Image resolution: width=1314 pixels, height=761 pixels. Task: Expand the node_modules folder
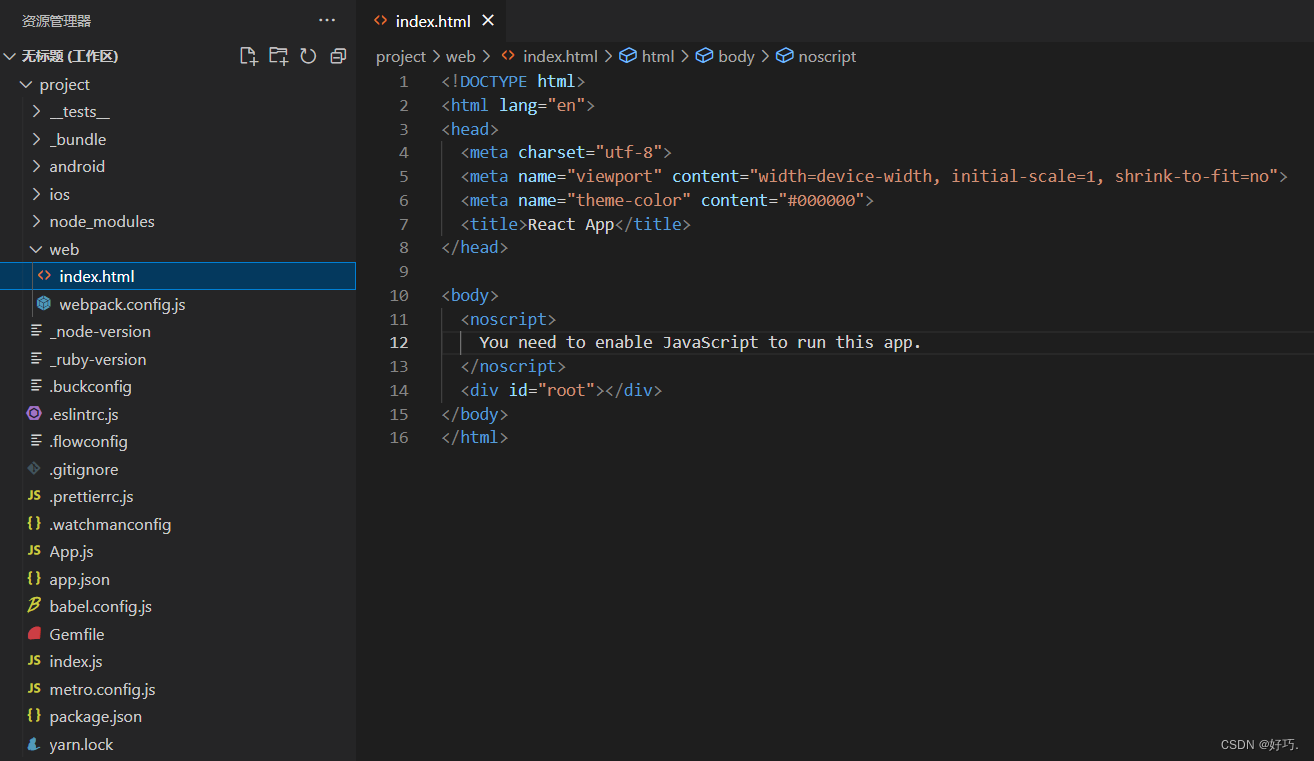pos(36,221)
